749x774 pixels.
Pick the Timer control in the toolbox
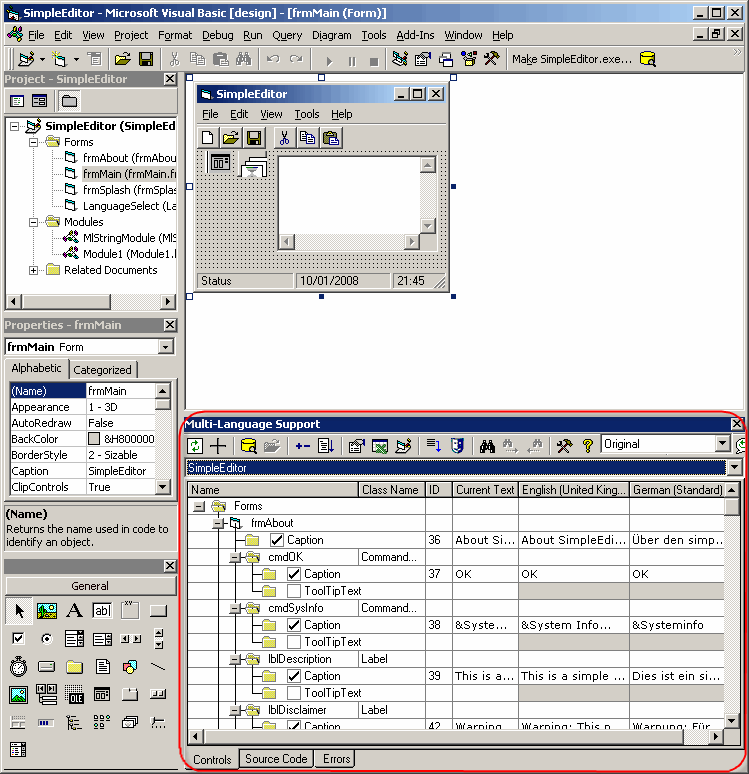(x=18, y=667)
